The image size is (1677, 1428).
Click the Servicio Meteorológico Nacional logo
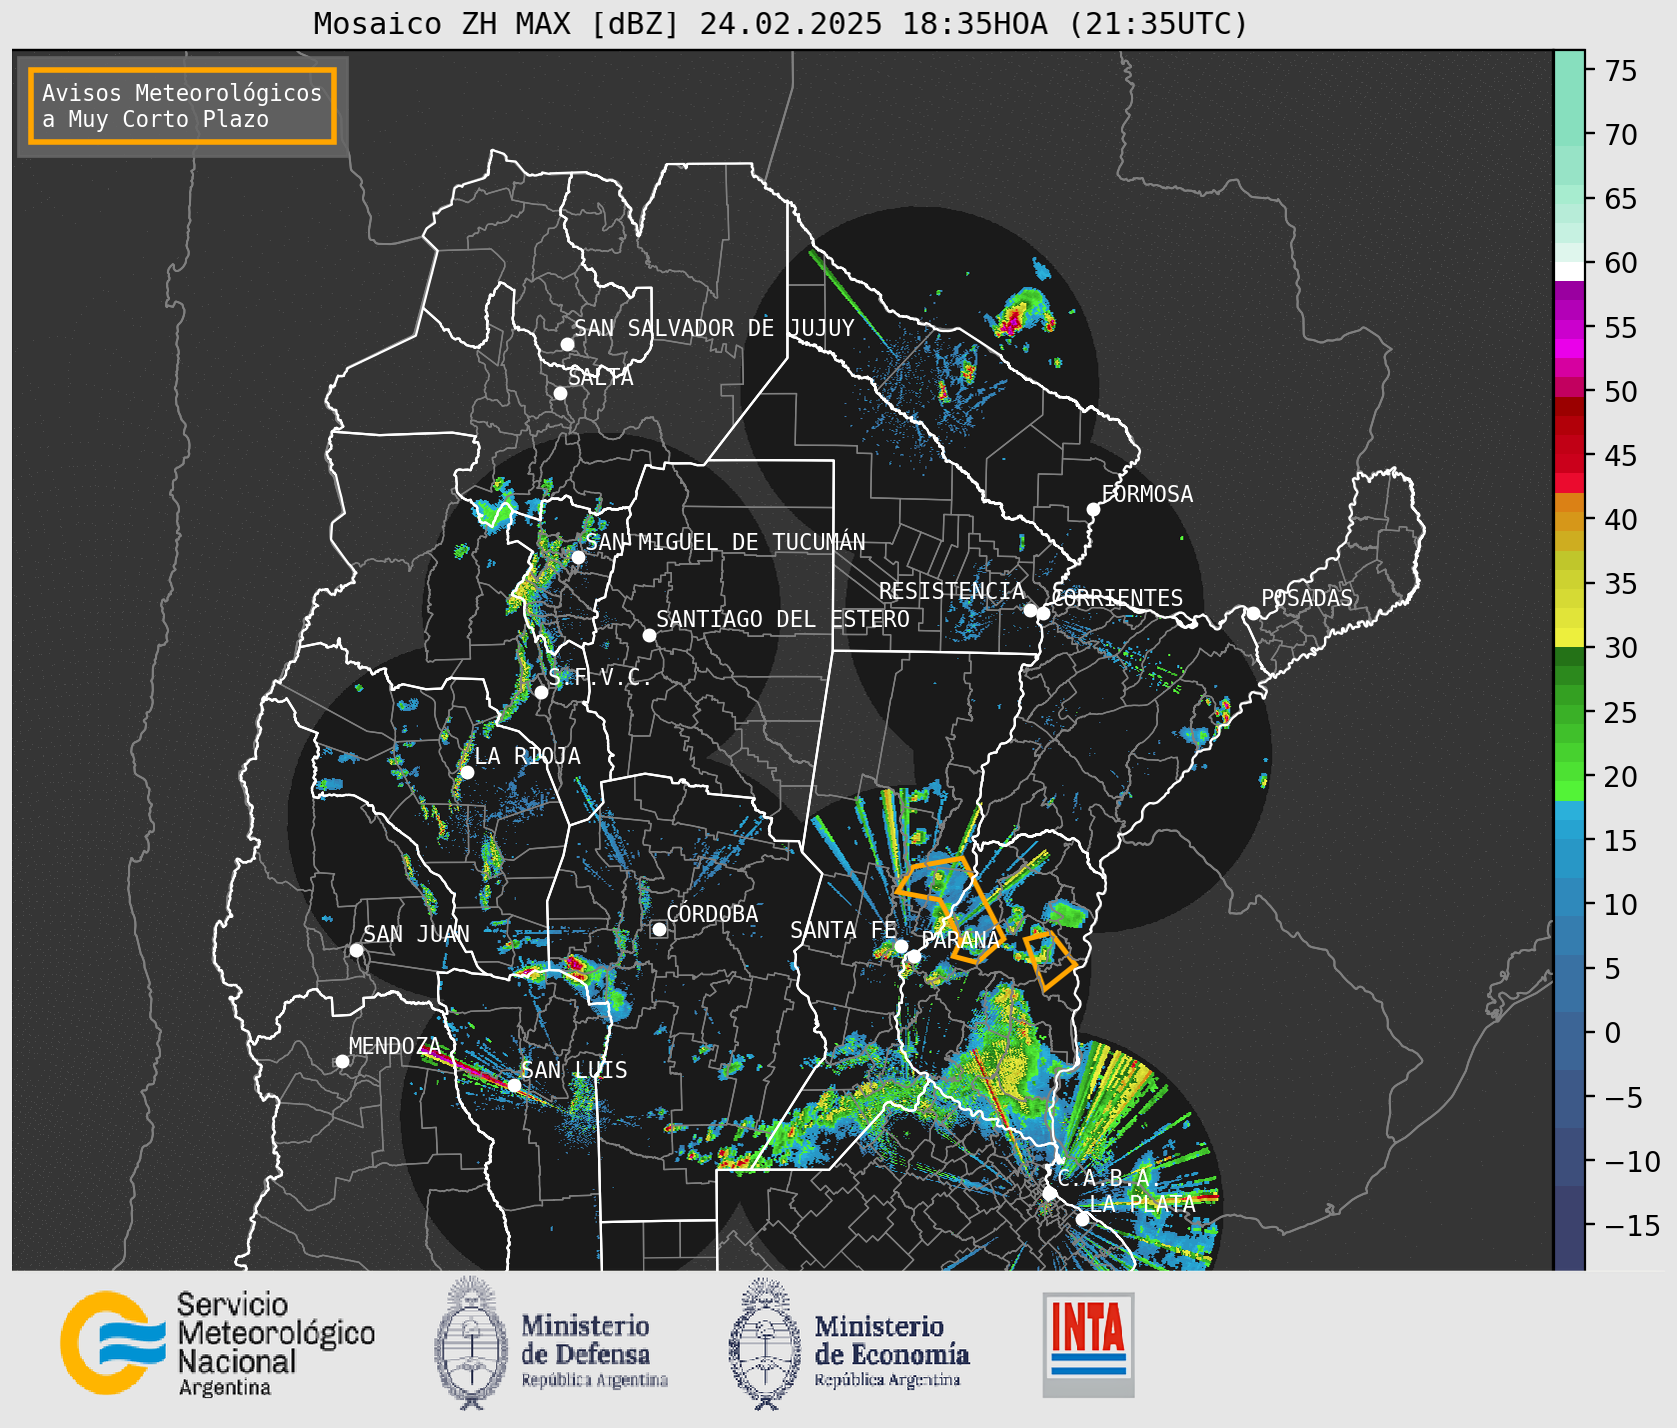(218, 1343)
